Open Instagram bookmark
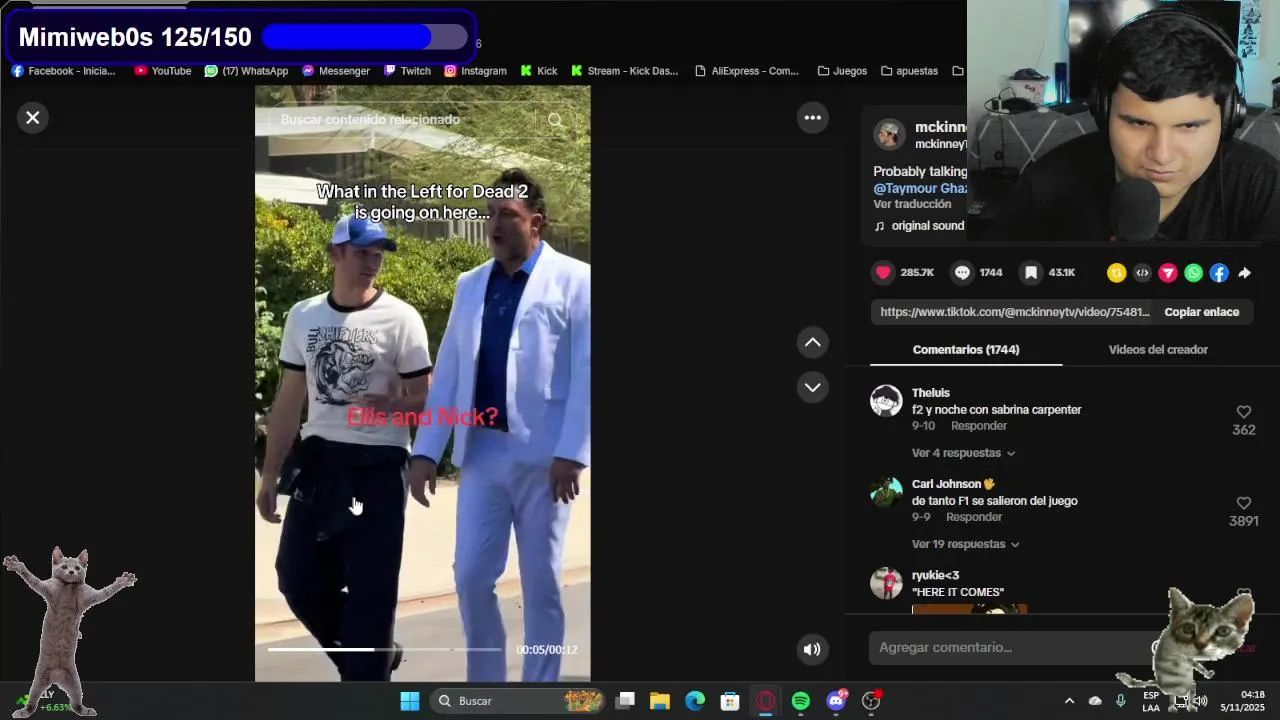1280x720 pixels. click(475, 71)
